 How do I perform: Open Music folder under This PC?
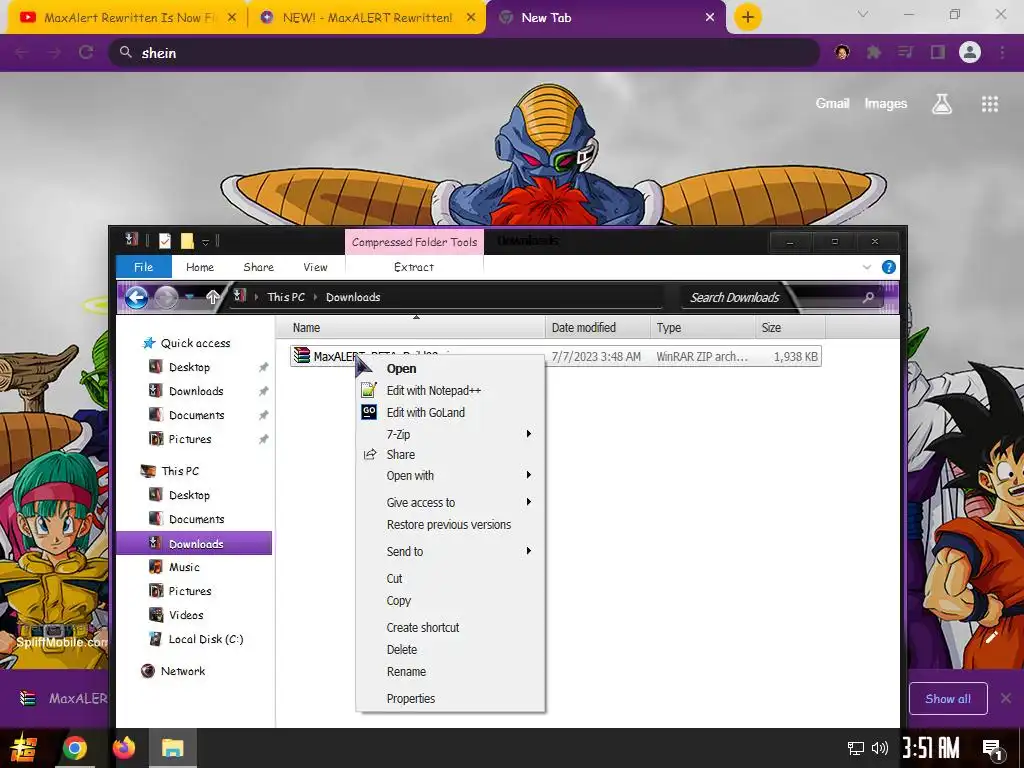click(184, 568)
